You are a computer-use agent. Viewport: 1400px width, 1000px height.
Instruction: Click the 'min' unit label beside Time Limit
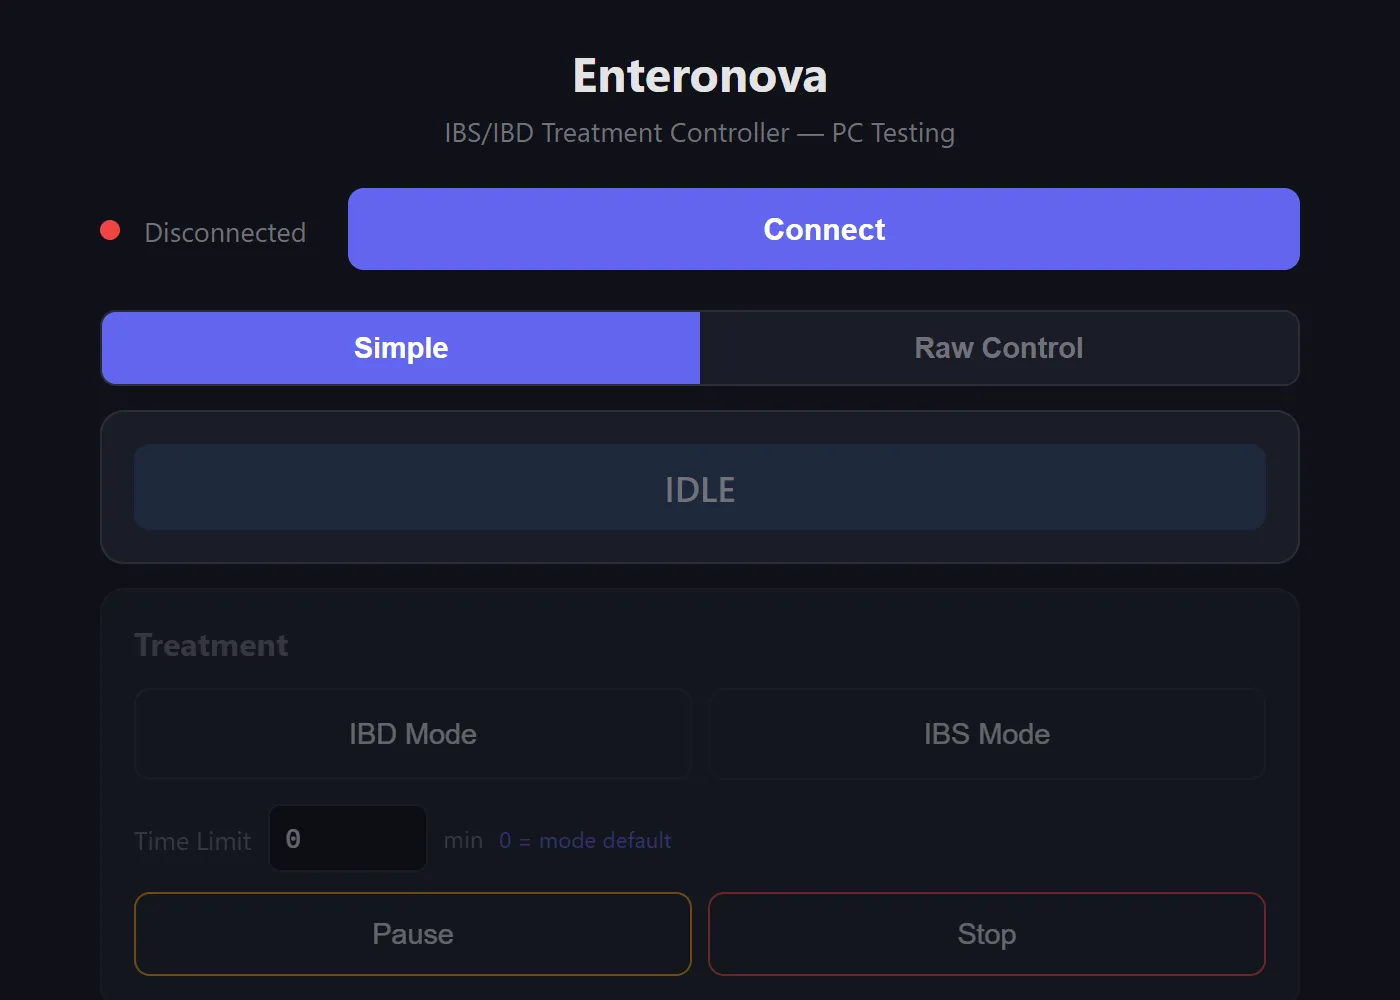(x=463, y=840)
